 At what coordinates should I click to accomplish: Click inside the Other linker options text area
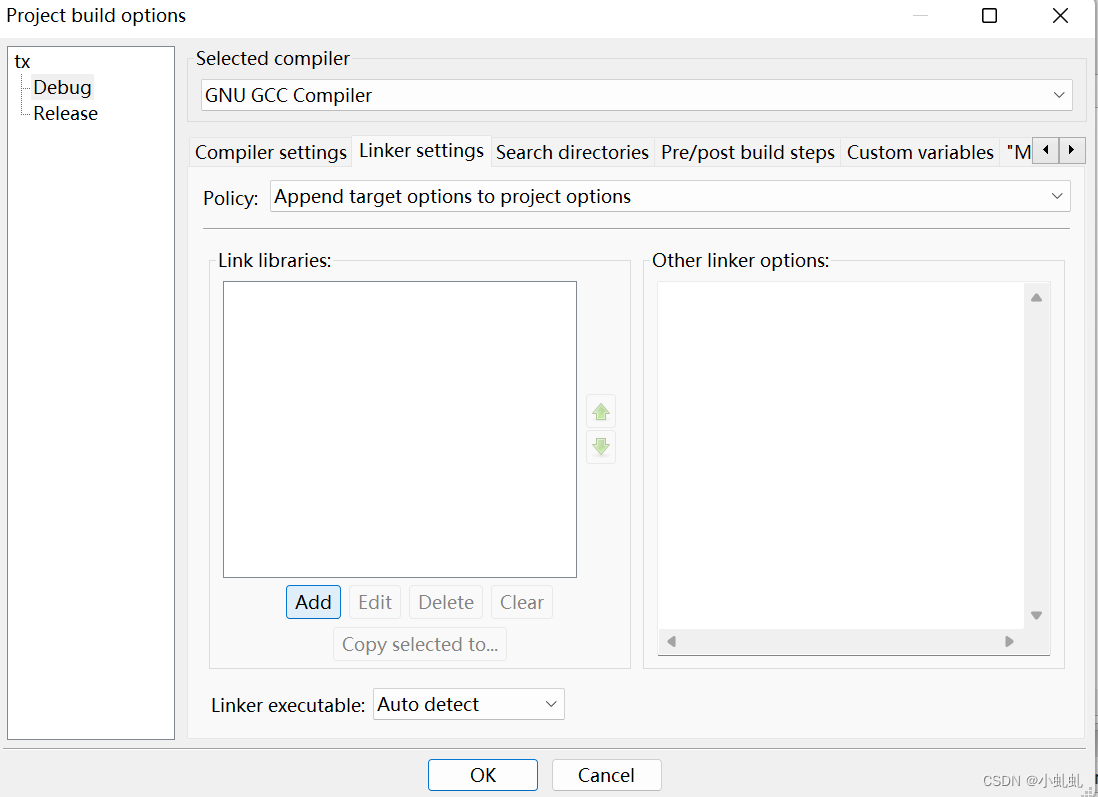click(x=841, y=455)
